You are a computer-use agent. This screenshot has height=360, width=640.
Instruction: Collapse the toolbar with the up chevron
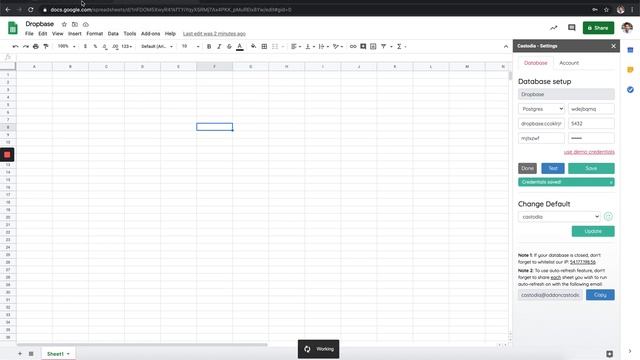click(x=506, y=47)
